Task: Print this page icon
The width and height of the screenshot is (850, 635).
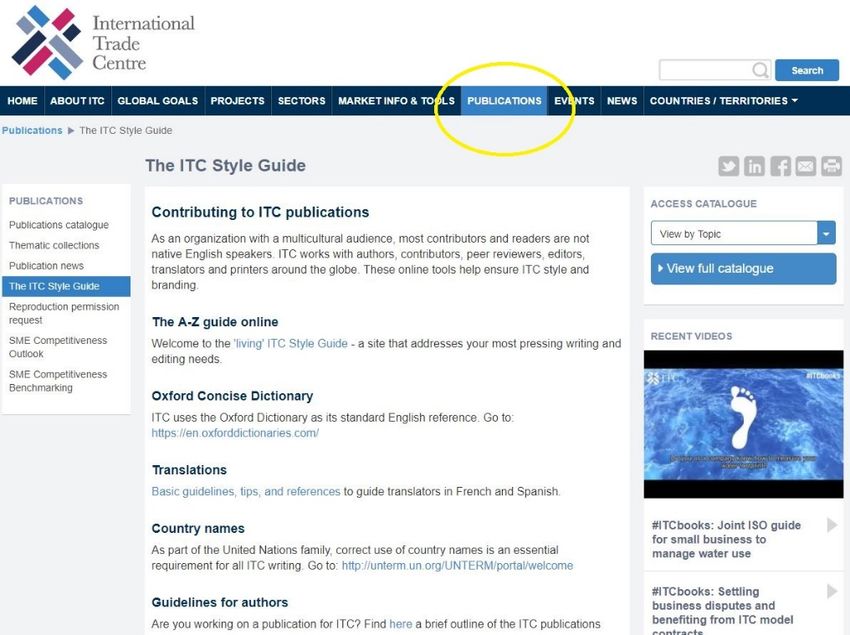Action: pos(832,166)
